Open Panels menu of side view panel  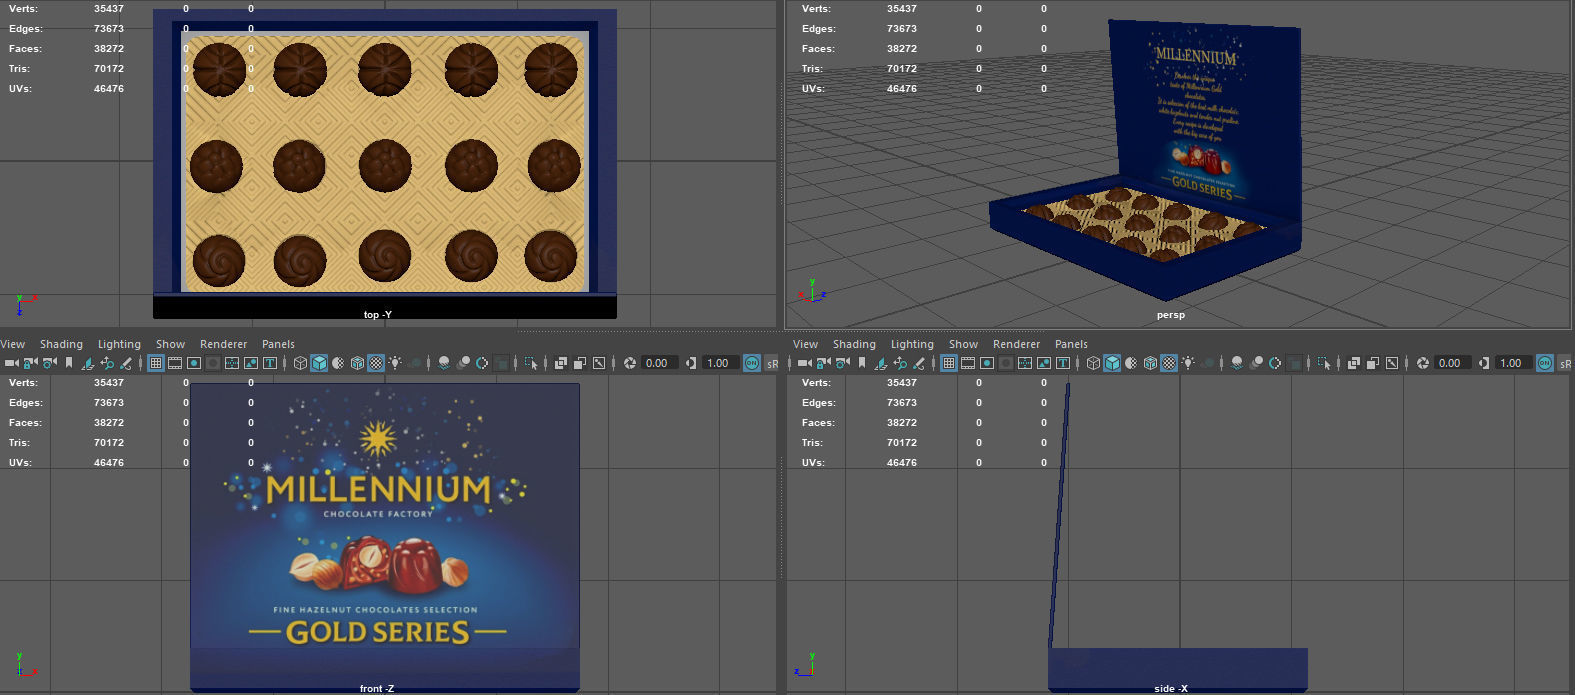coord(1071,344)
